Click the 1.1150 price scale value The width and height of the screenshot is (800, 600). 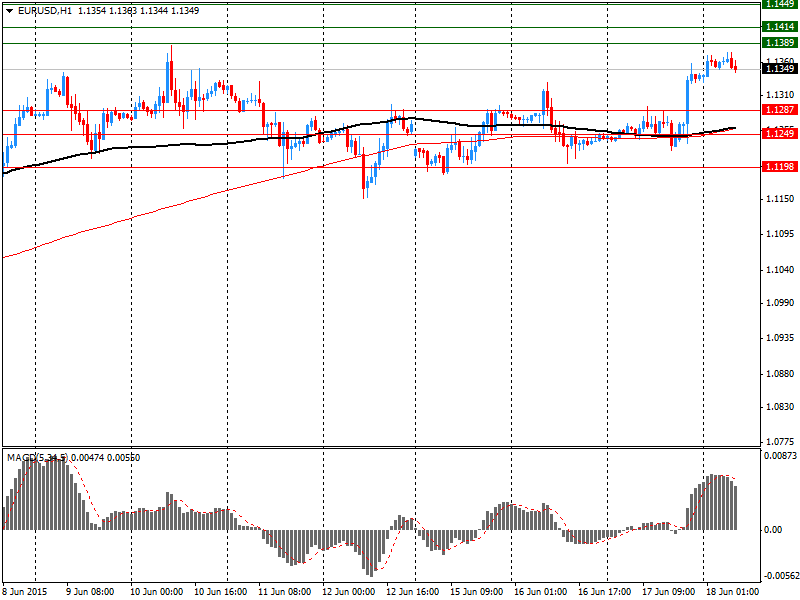click(x=780, y=198)
